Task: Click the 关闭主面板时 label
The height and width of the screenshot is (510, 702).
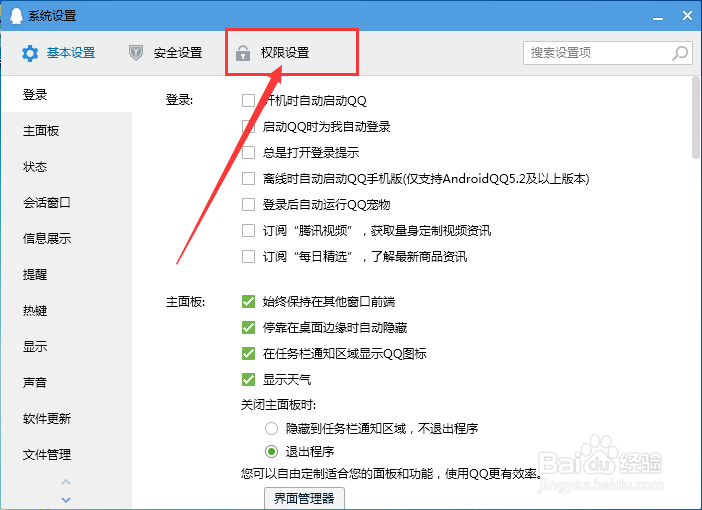Action: pos(278,405)
